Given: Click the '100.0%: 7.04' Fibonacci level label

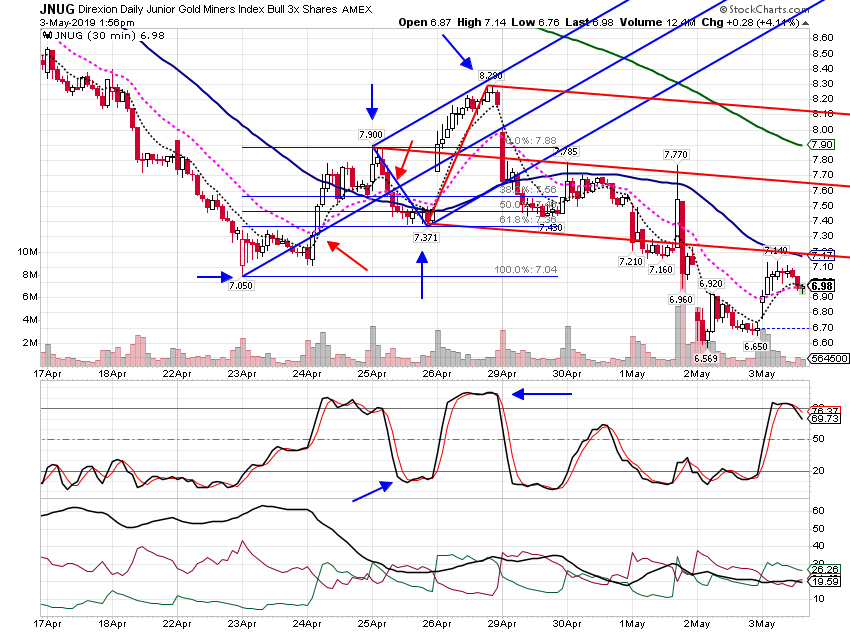Looking at the screenshot, I should (x=525, y=270).
